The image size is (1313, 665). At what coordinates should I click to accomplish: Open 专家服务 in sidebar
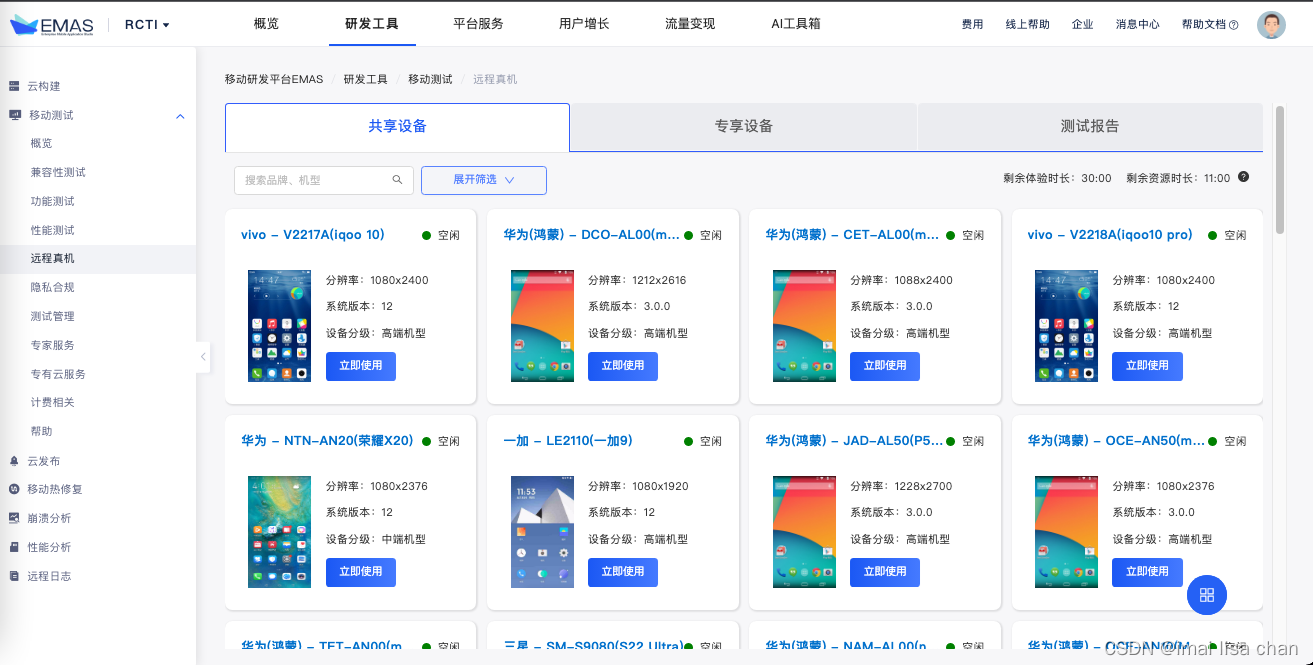pyautogui.click(x=52, y=345)
